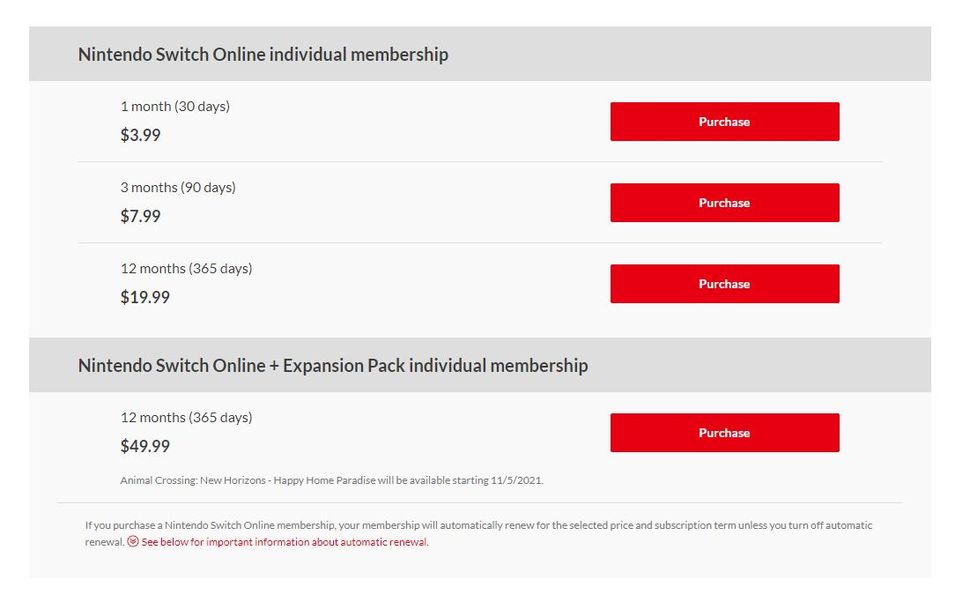Purchase the 3 months (90 days) membership
This screenshot has height=602, width=970.
point(724,202)
